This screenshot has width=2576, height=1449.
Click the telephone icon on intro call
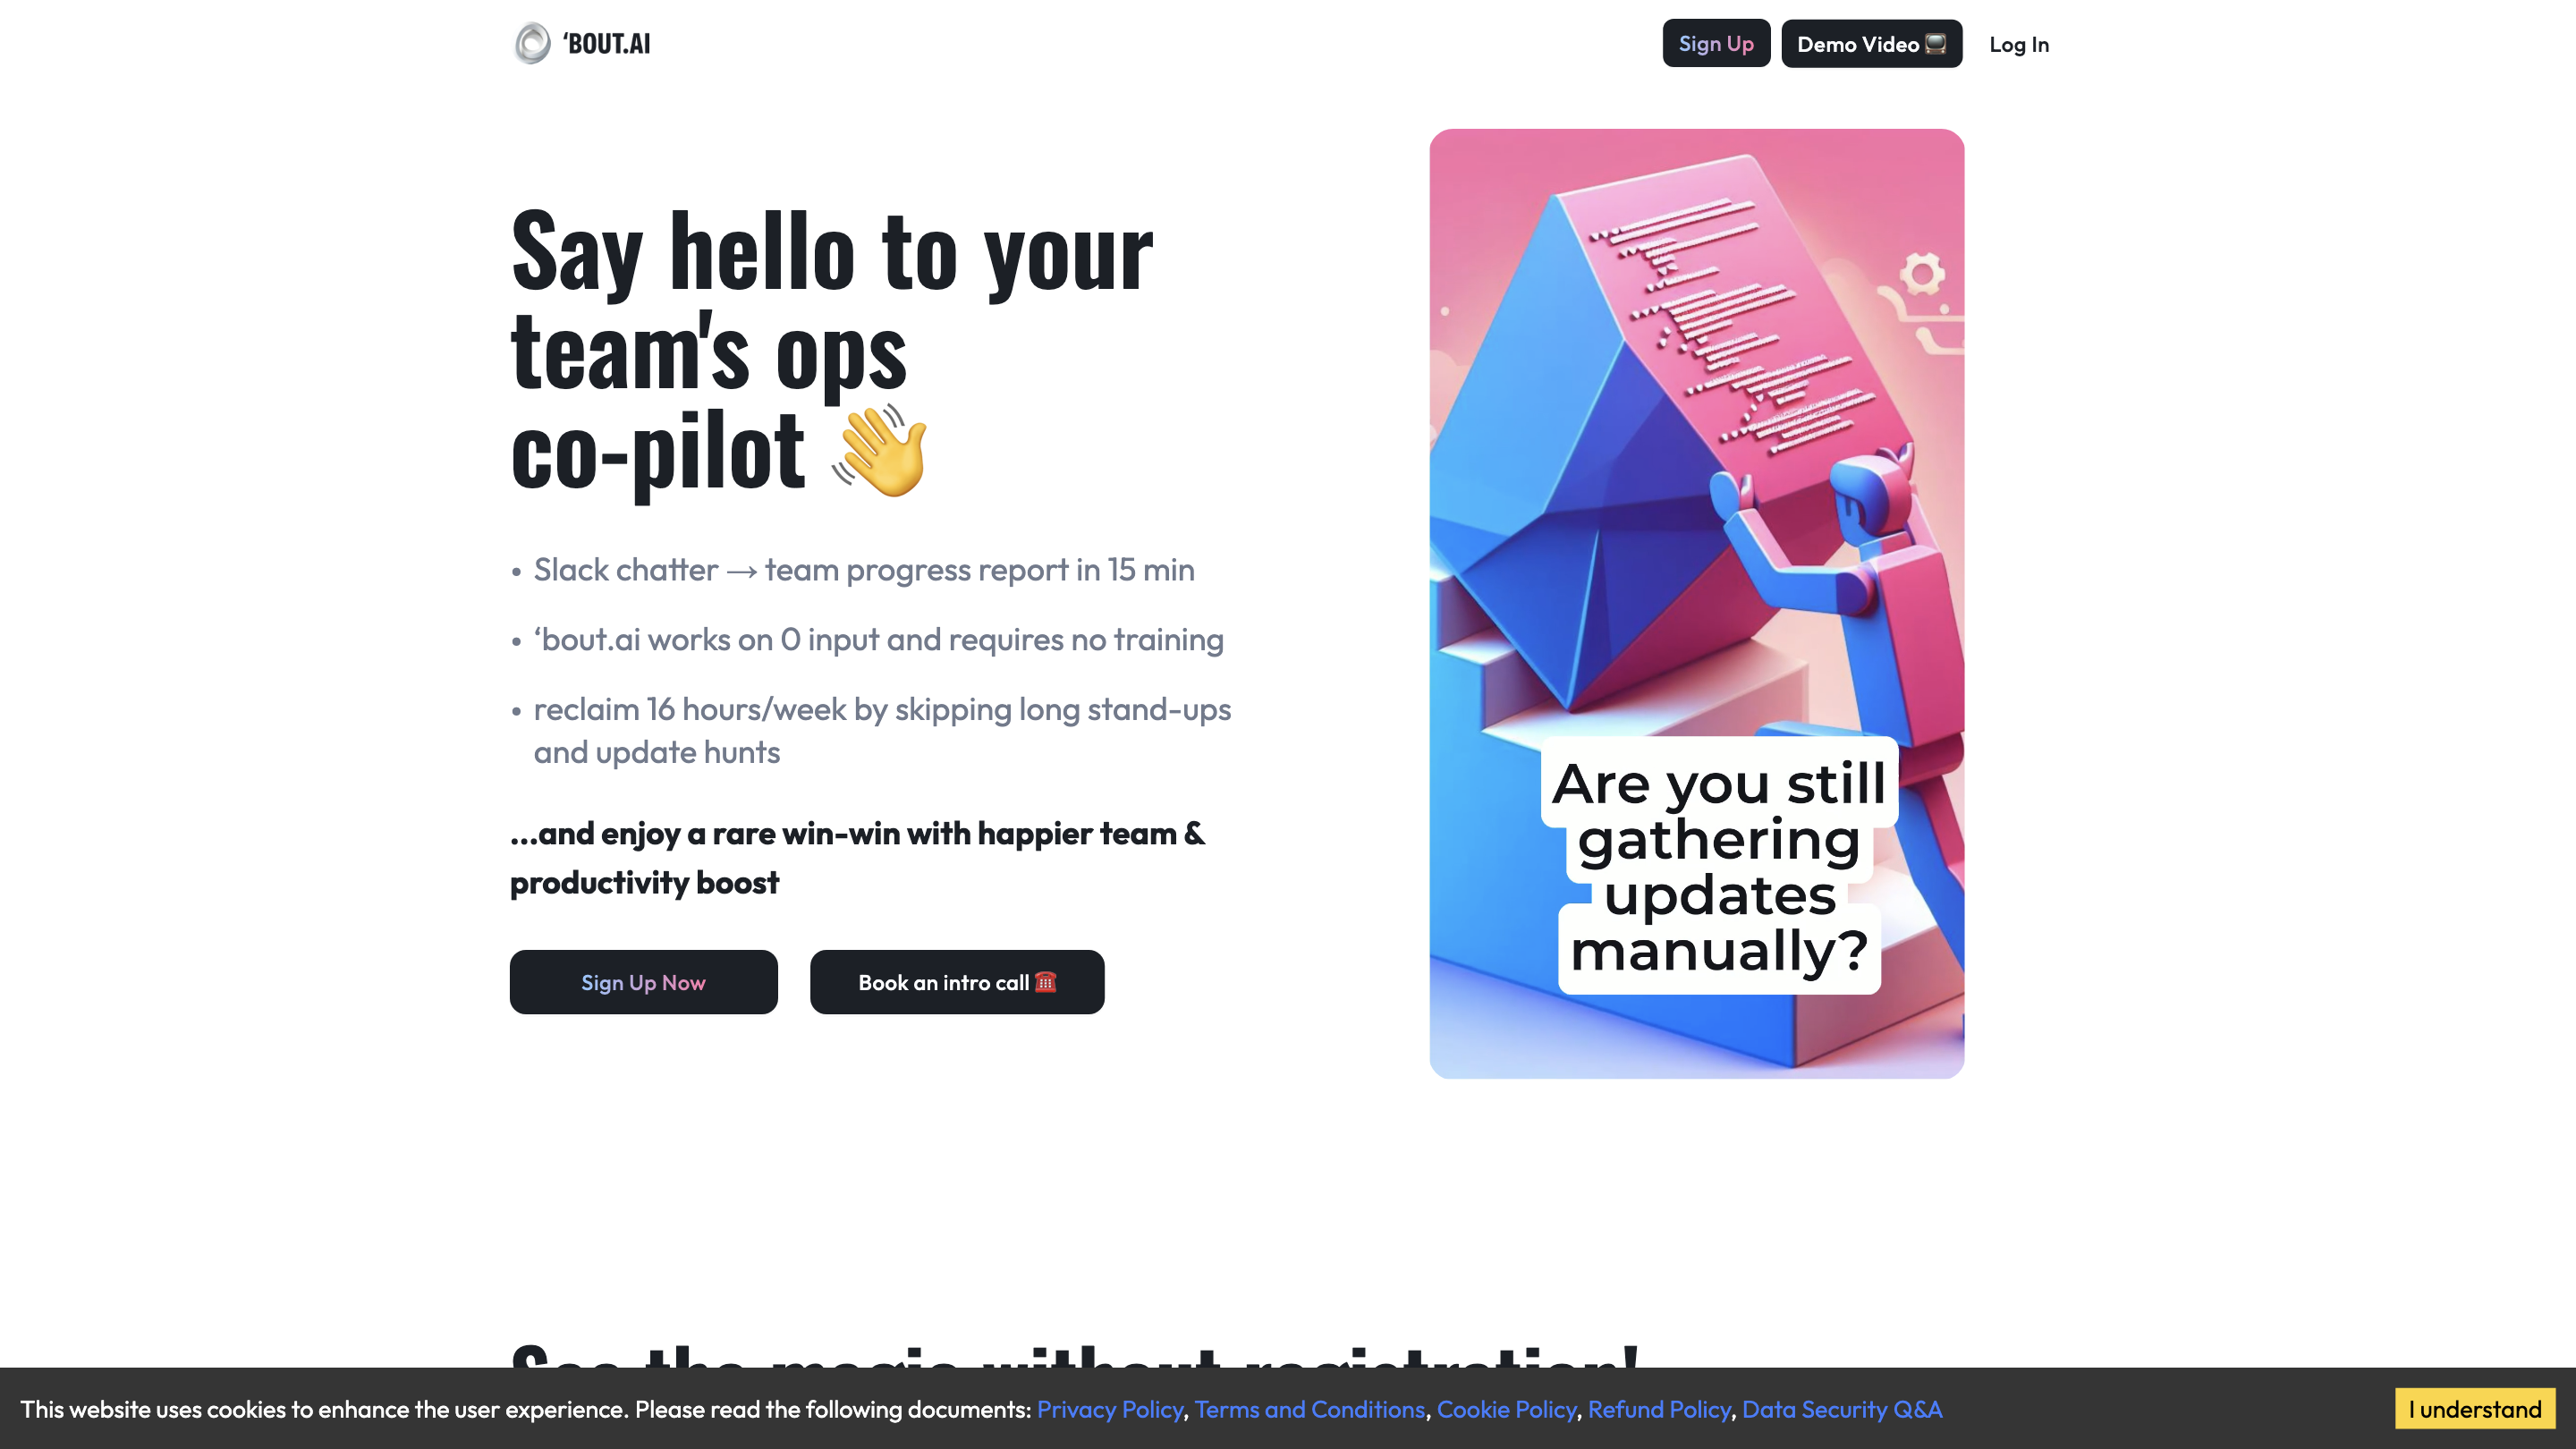tap(1046, 981)
